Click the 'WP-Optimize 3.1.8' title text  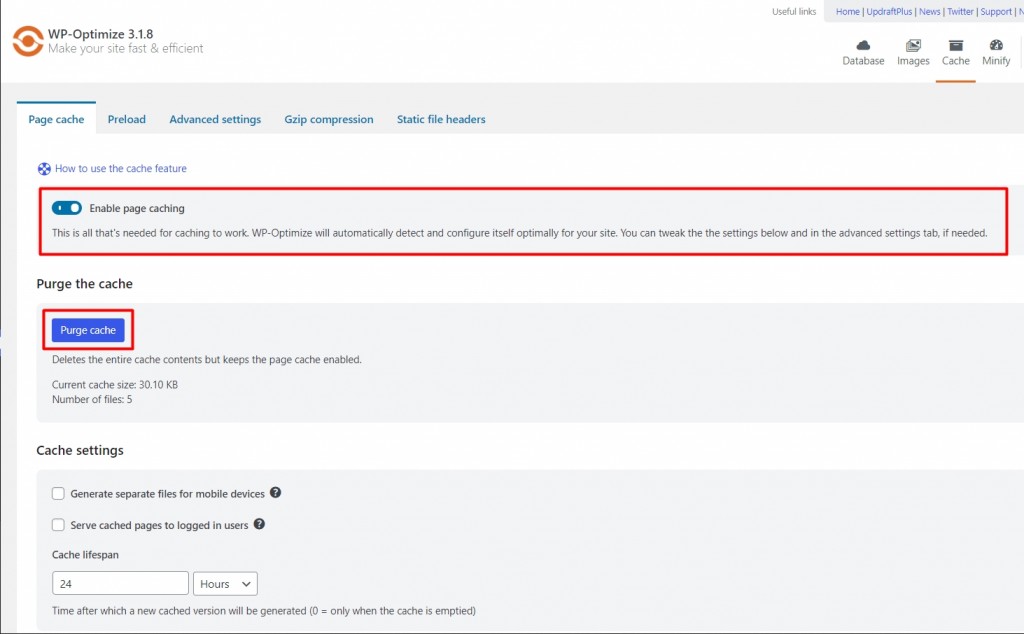point(101,34)
